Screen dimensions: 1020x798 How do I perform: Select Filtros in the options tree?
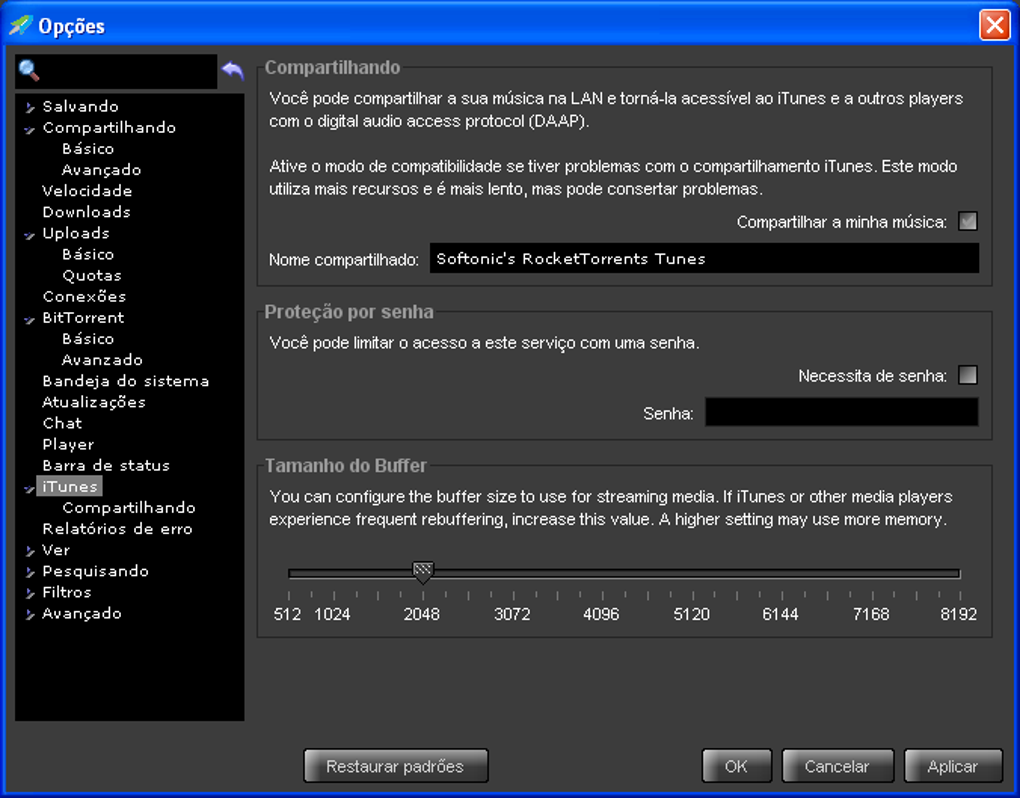(x=67, y=592)
